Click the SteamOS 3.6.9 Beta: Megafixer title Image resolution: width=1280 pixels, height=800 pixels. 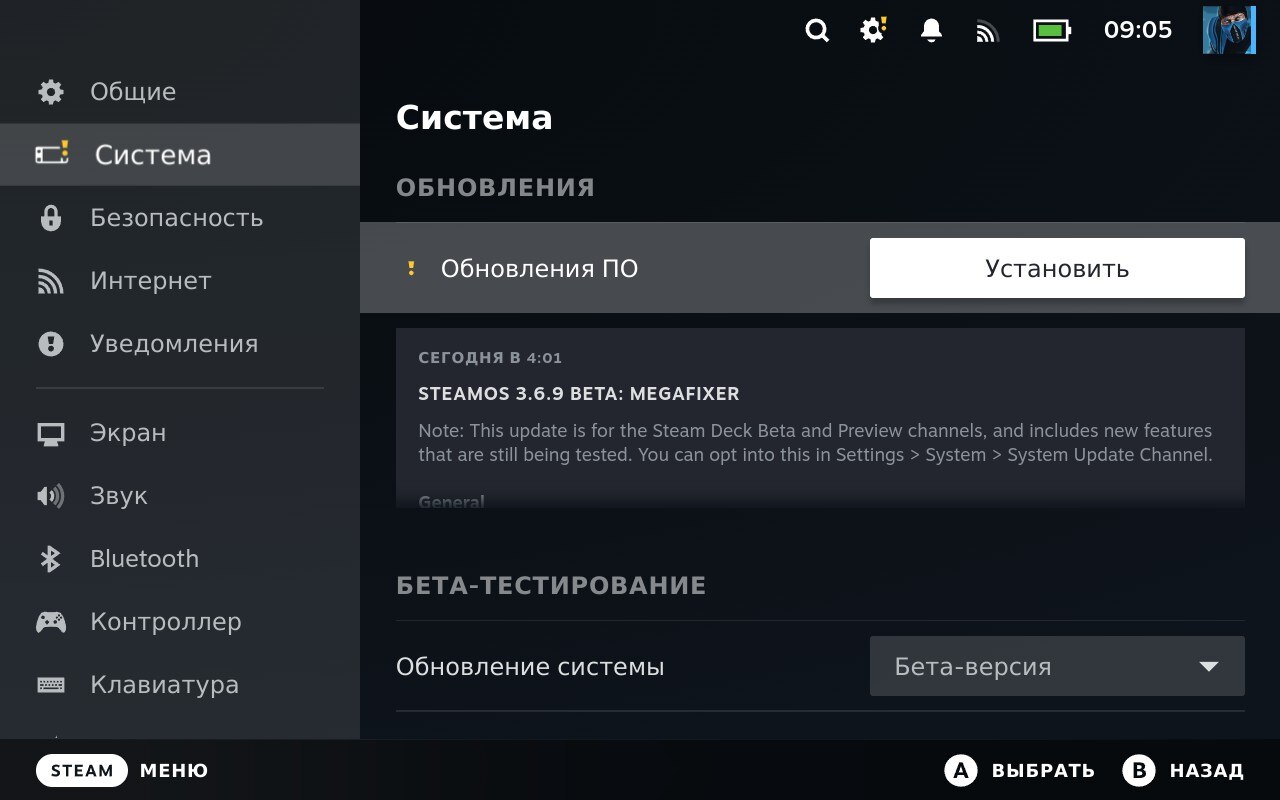click(579, 394)
